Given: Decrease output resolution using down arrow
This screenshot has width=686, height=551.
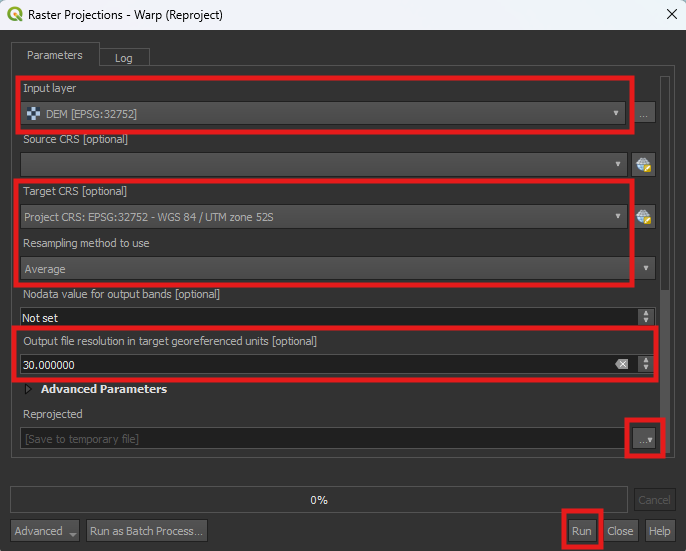Looking at the screenshot, I should click(x=645, y=370).
